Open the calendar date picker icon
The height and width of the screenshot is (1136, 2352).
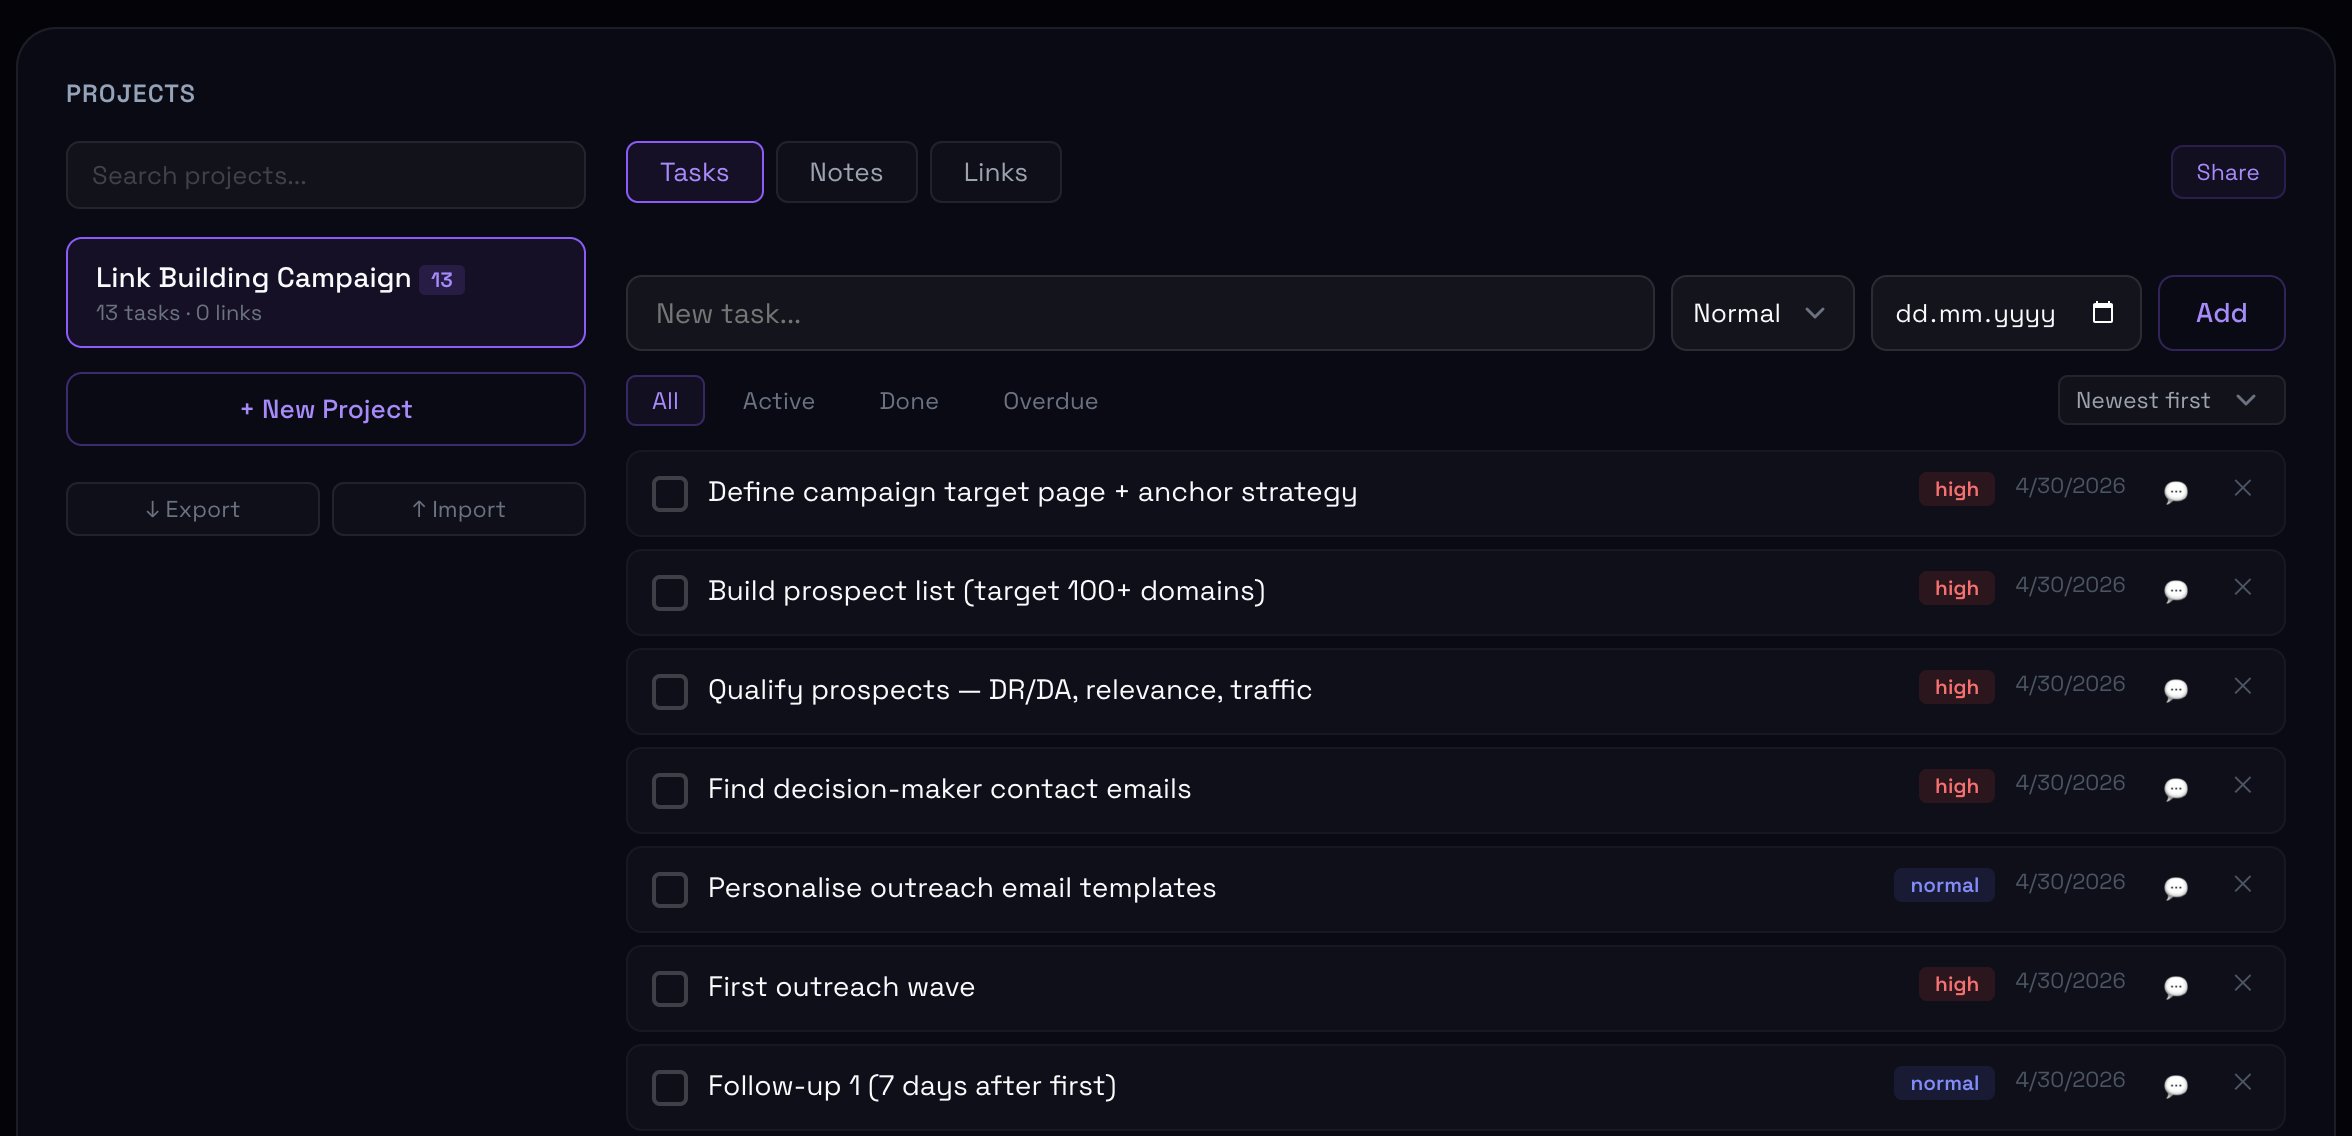tap(2103, 313)
